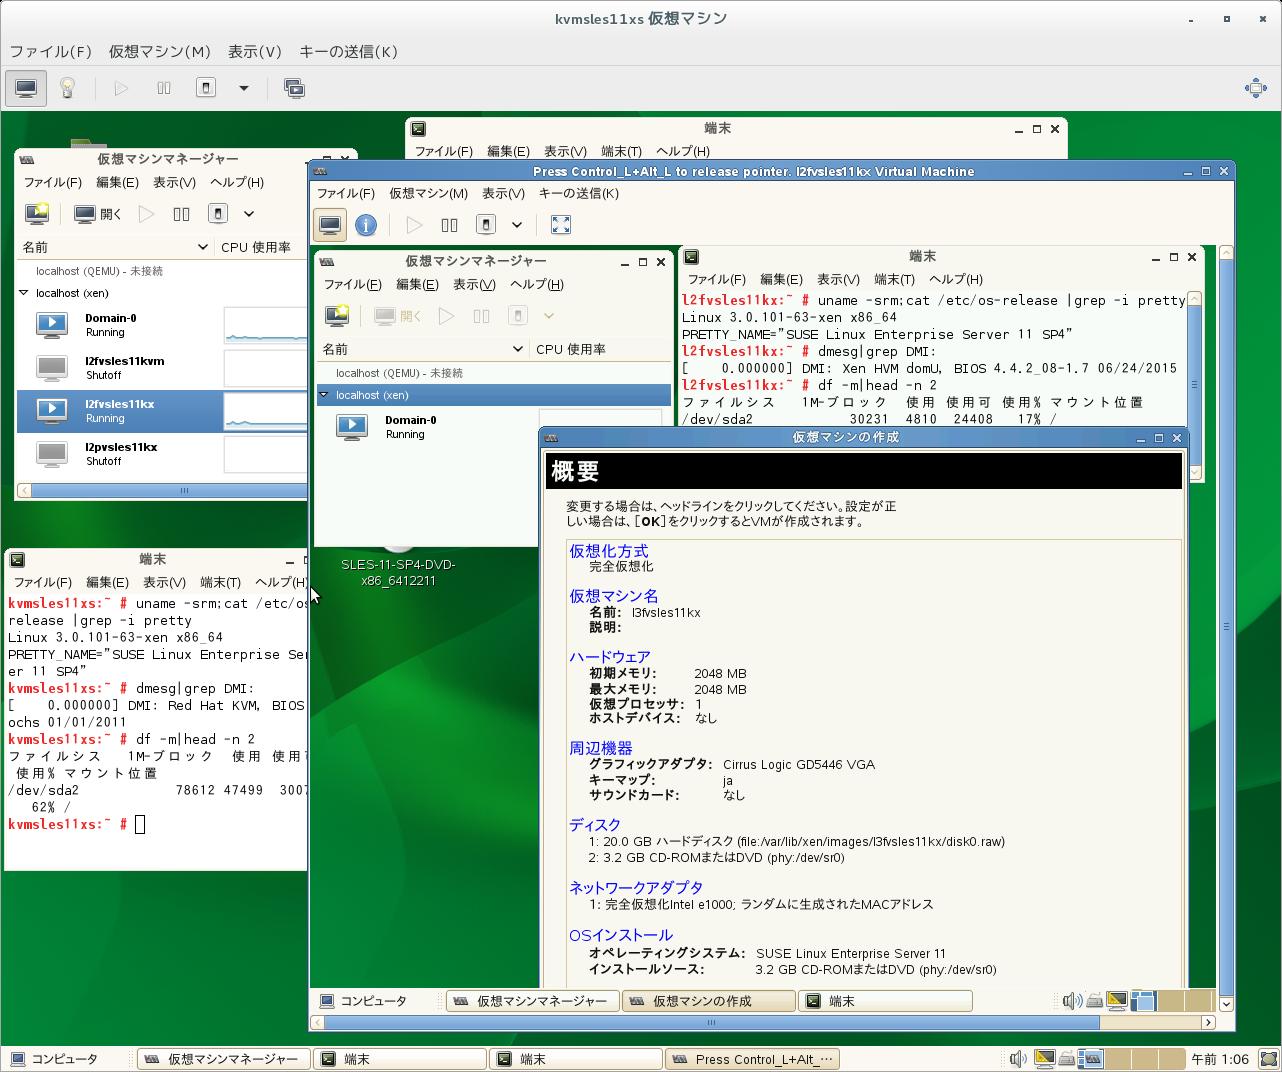The width and height of the screenshot is (1282, 1072).
Task: Click the ハードウェア headline link
Action: point(609,657)
